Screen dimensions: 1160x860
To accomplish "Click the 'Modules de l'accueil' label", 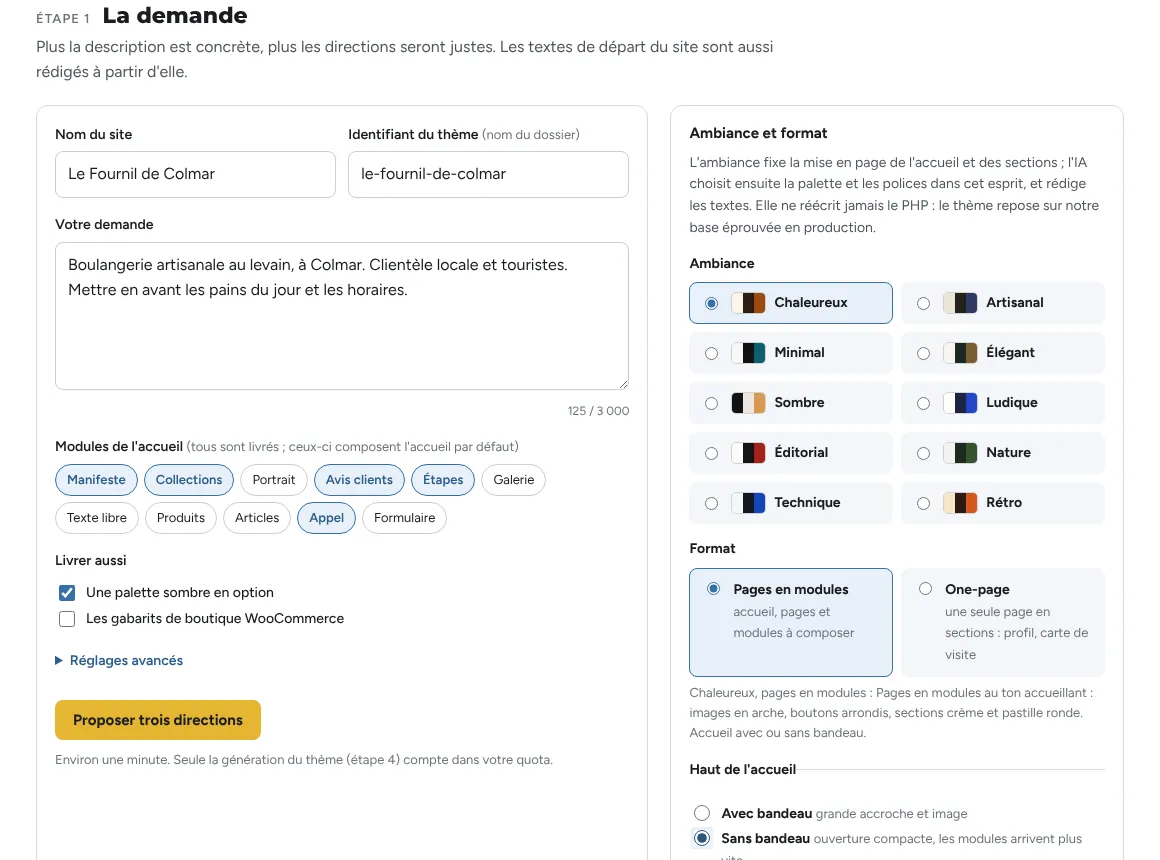I will 118,446.
